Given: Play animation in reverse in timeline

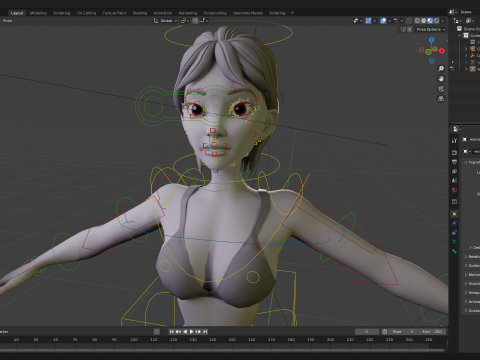Looking at the screenshot, I should 185,332.
